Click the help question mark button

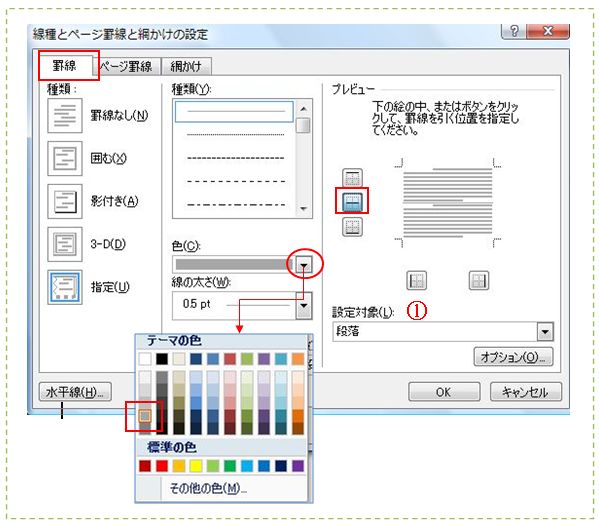pos(514,31)
